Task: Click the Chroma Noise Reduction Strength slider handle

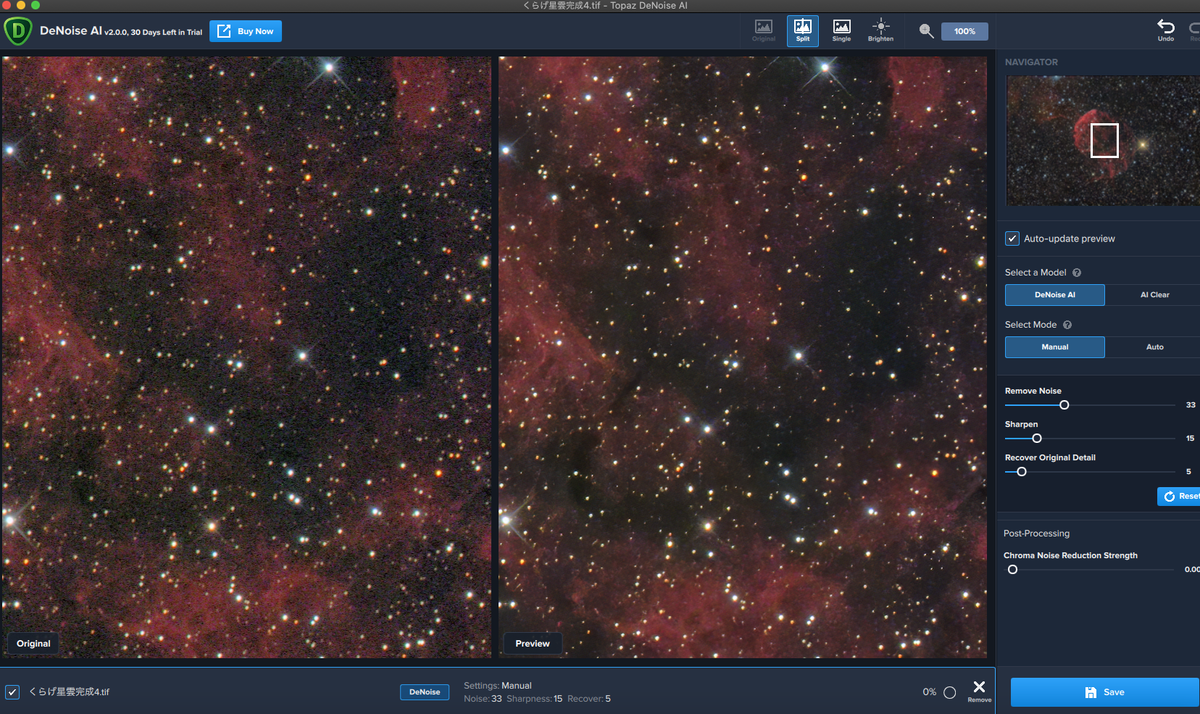Action: (1012, 569)
